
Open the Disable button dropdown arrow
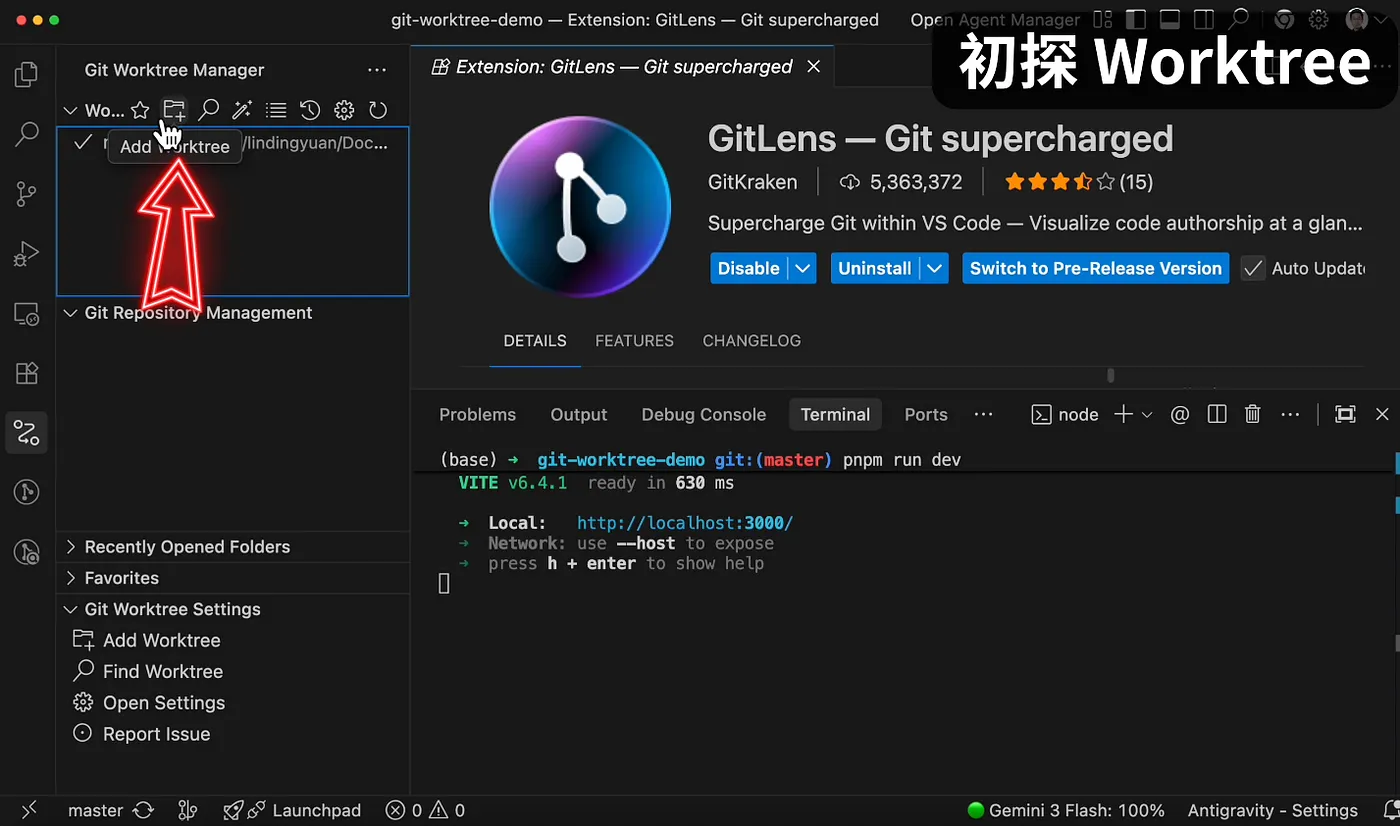(x=803, y=268)
